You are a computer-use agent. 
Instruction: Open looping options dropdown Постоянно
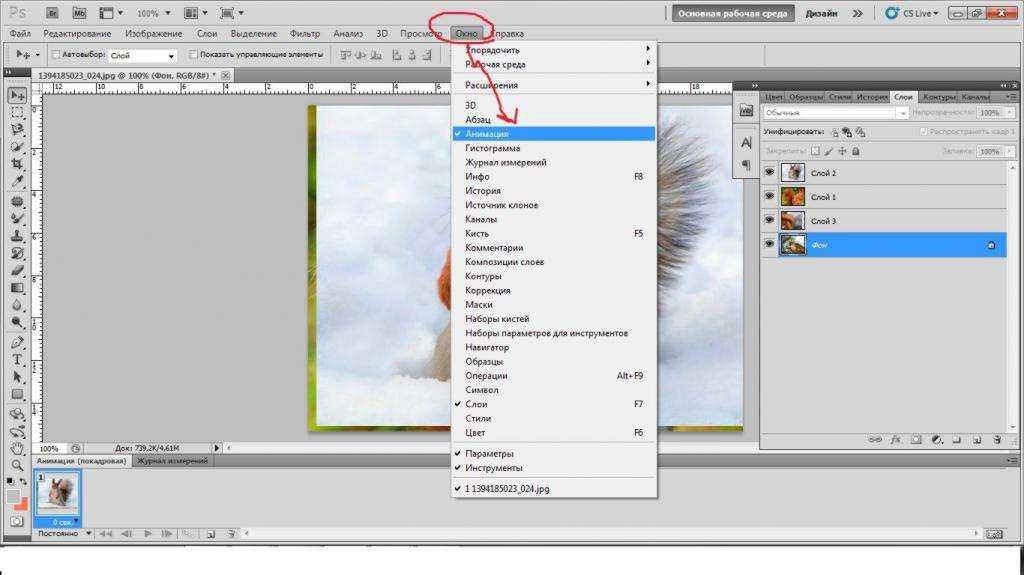[x=63, y=534]
